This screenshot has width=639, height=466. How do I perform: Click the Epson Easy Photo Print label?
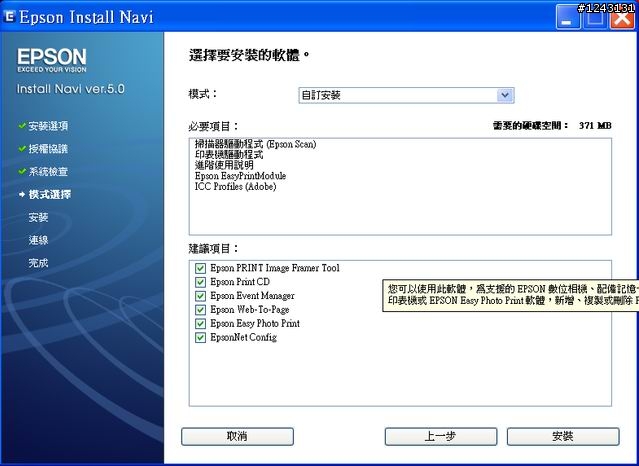pyautogui.click(x=255, y=324)
